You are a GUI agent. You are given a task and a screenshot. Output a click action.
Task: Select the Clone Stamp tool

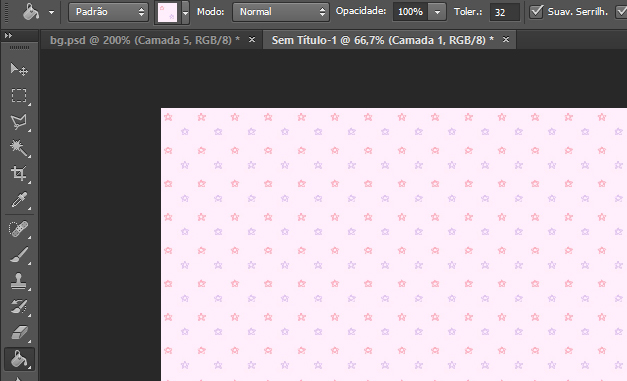19,281
